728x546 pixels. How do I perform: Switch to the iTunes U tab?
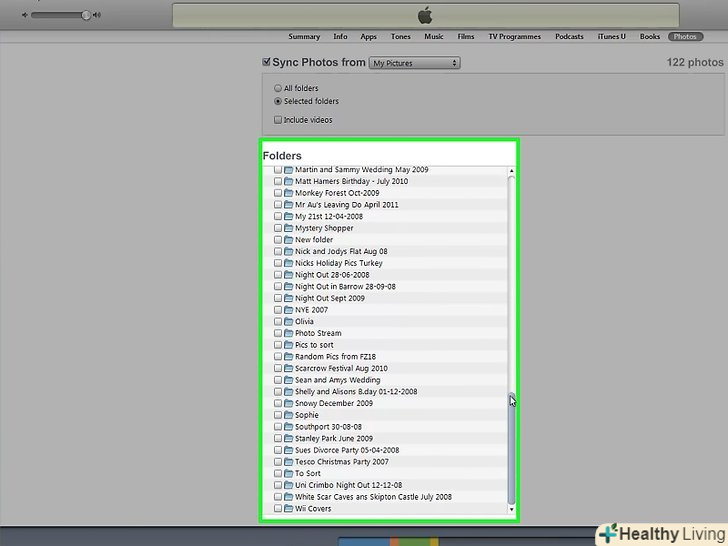pyautogui.click(x=611, y=36)
